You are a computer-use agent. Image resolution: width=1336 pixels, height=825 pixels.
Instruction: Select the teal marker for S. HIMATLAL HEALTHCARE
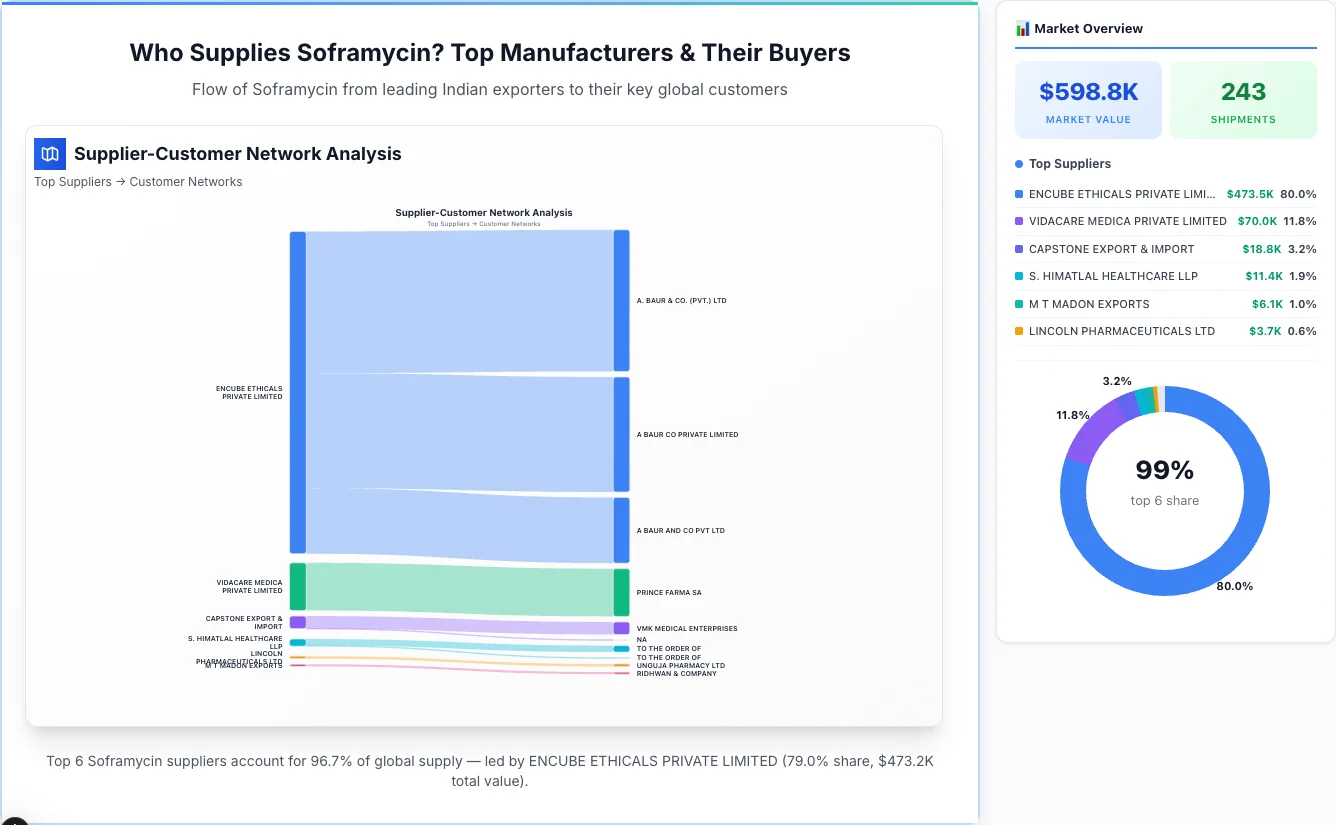point(1018,276)
